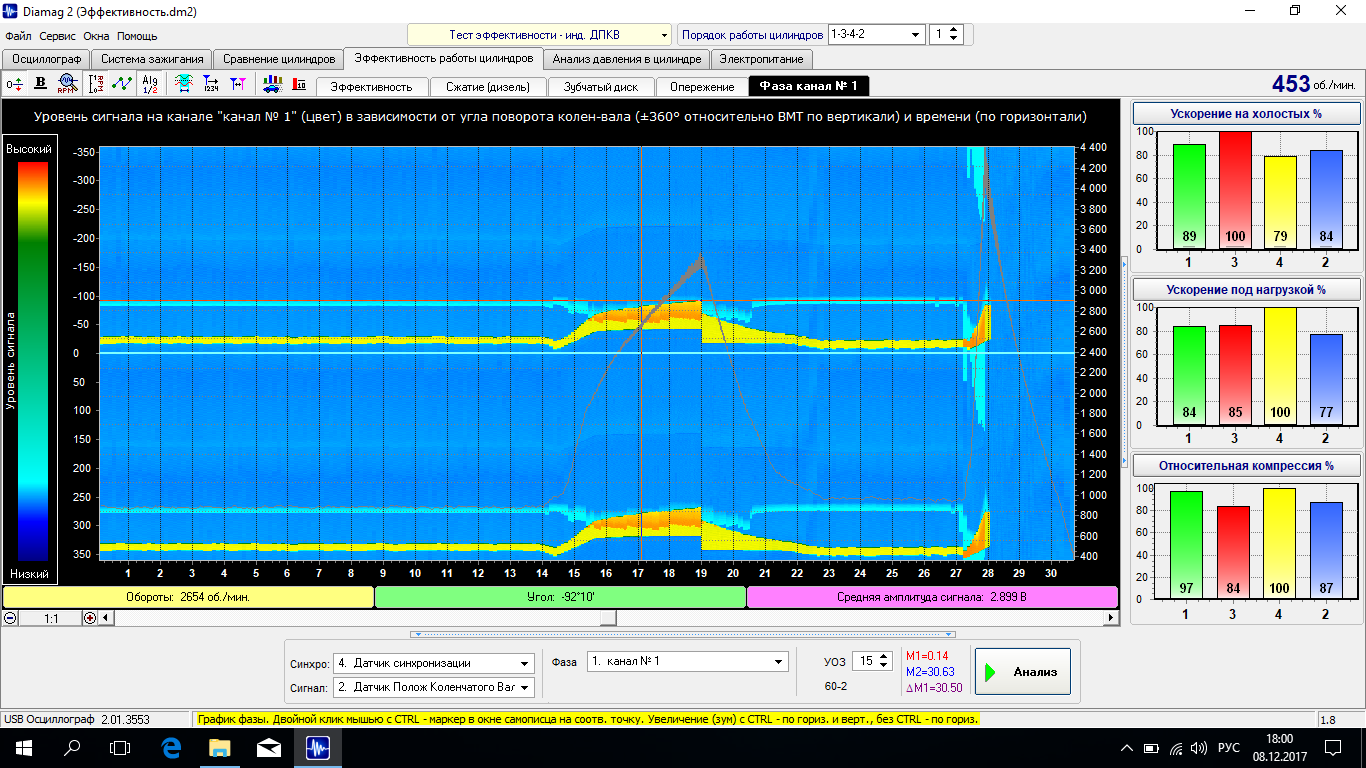Click the Обороты 2654 об./мин. field
Screen dimensions: 1366x768
188,597
